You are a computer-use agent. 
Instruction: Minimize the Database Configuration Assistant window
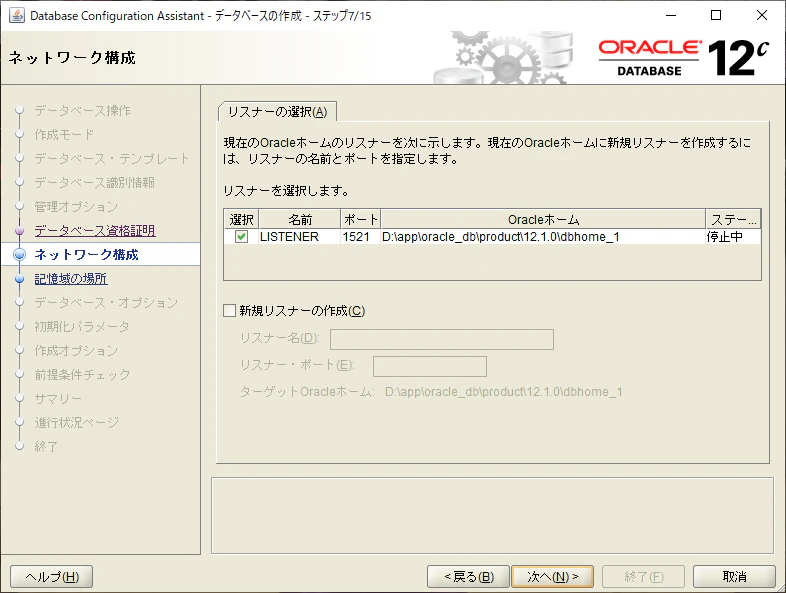pyautogui.click(x=671, y=16)
